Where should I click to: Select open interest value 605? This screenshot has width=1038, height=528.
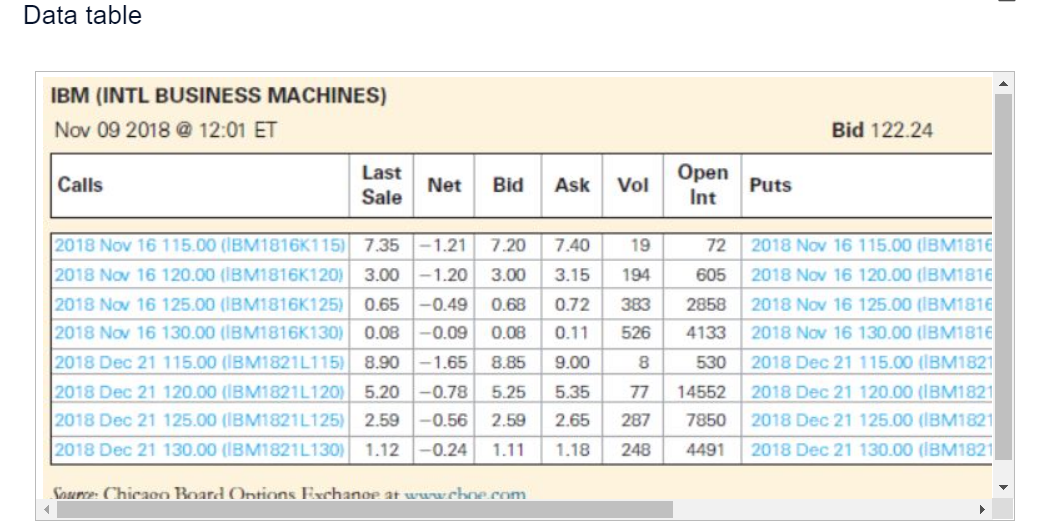click(710, 275)
